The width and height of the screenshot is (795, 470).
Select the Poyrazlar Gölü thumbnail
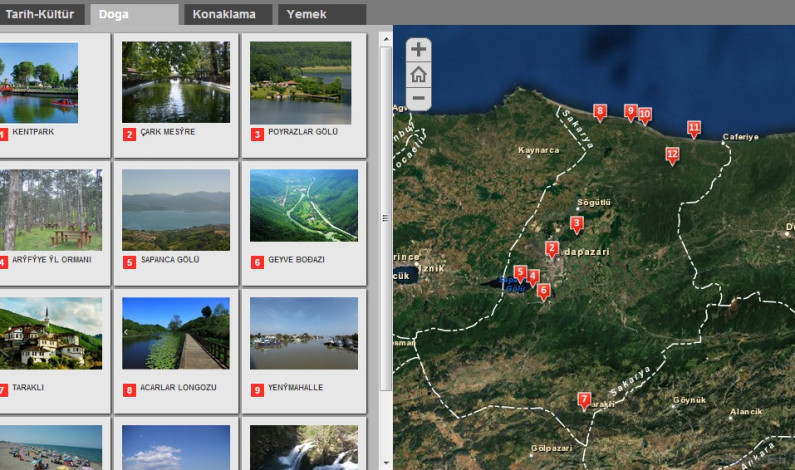[x=301, y=82]
